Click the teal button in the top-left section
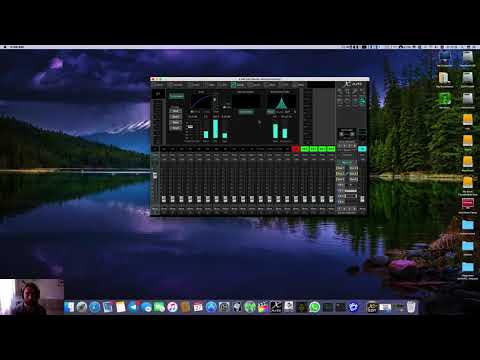The image size is (480, 360). [176, 96]
